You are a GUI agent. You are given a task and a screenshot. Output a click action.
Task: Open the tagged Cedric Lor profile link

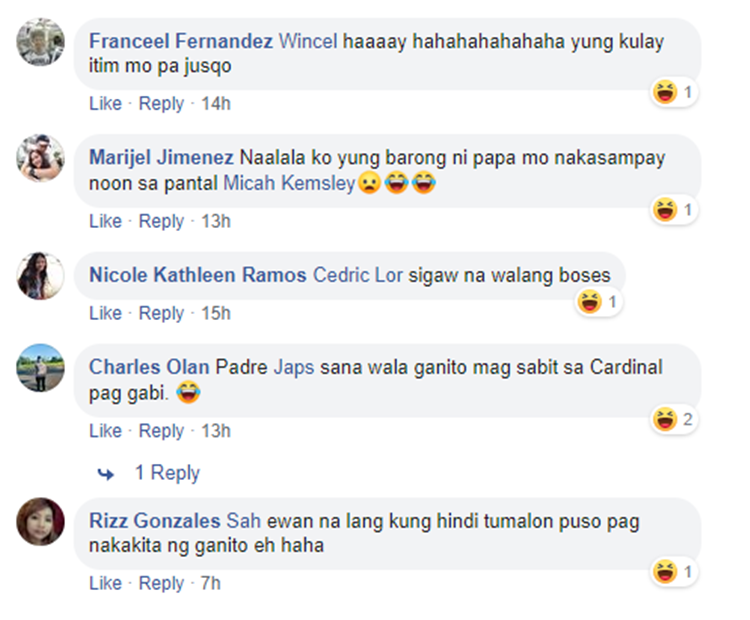coord(358,275)
